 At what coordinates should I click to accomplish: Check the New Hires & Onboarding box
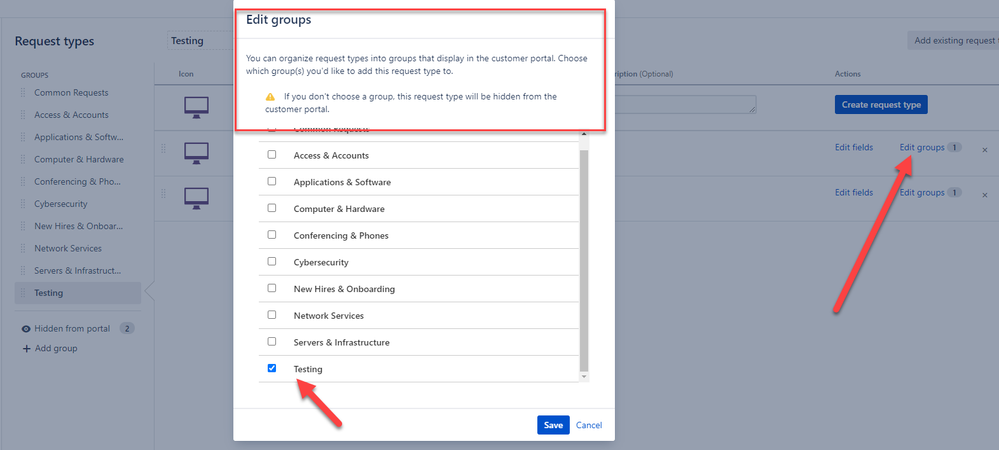tap(272, 288)
